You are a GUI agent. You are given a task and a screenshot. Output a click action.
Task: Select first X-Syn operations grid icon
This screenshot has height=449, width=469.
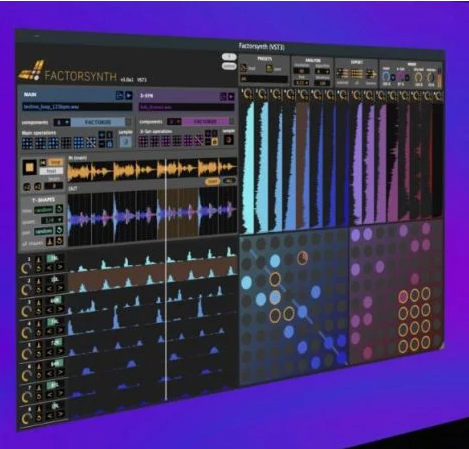[143, 141]
